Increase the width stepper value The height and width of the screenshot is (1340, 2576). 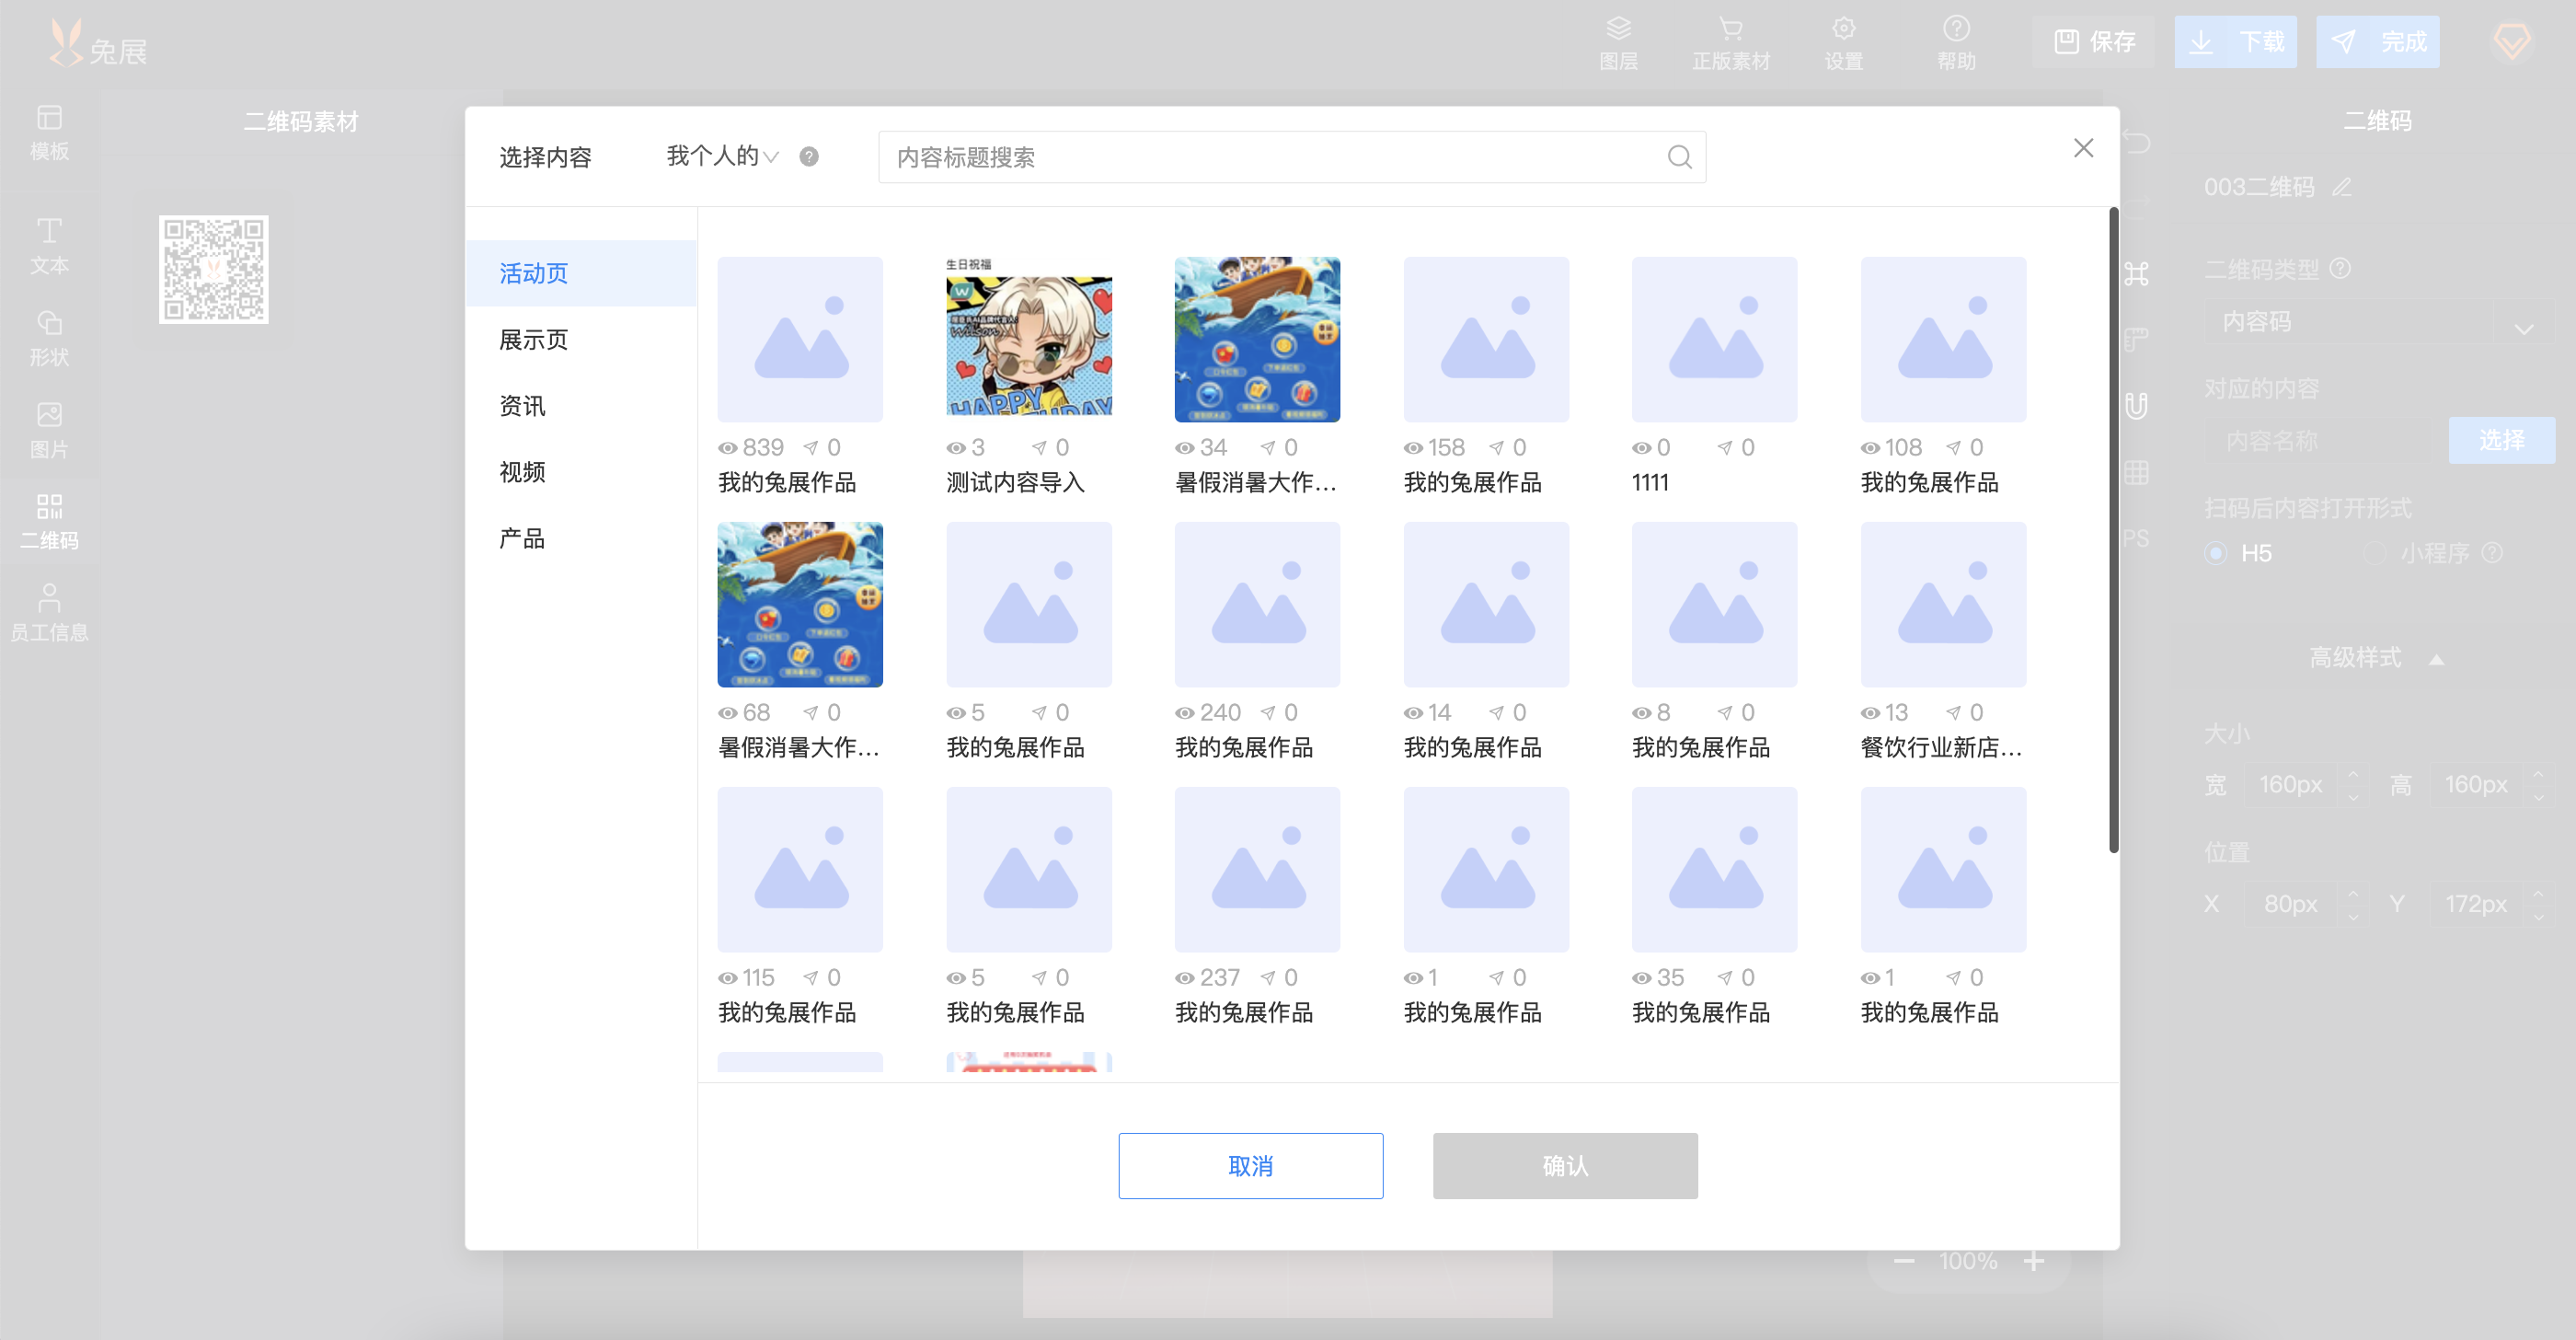(x=2352, y=773)
